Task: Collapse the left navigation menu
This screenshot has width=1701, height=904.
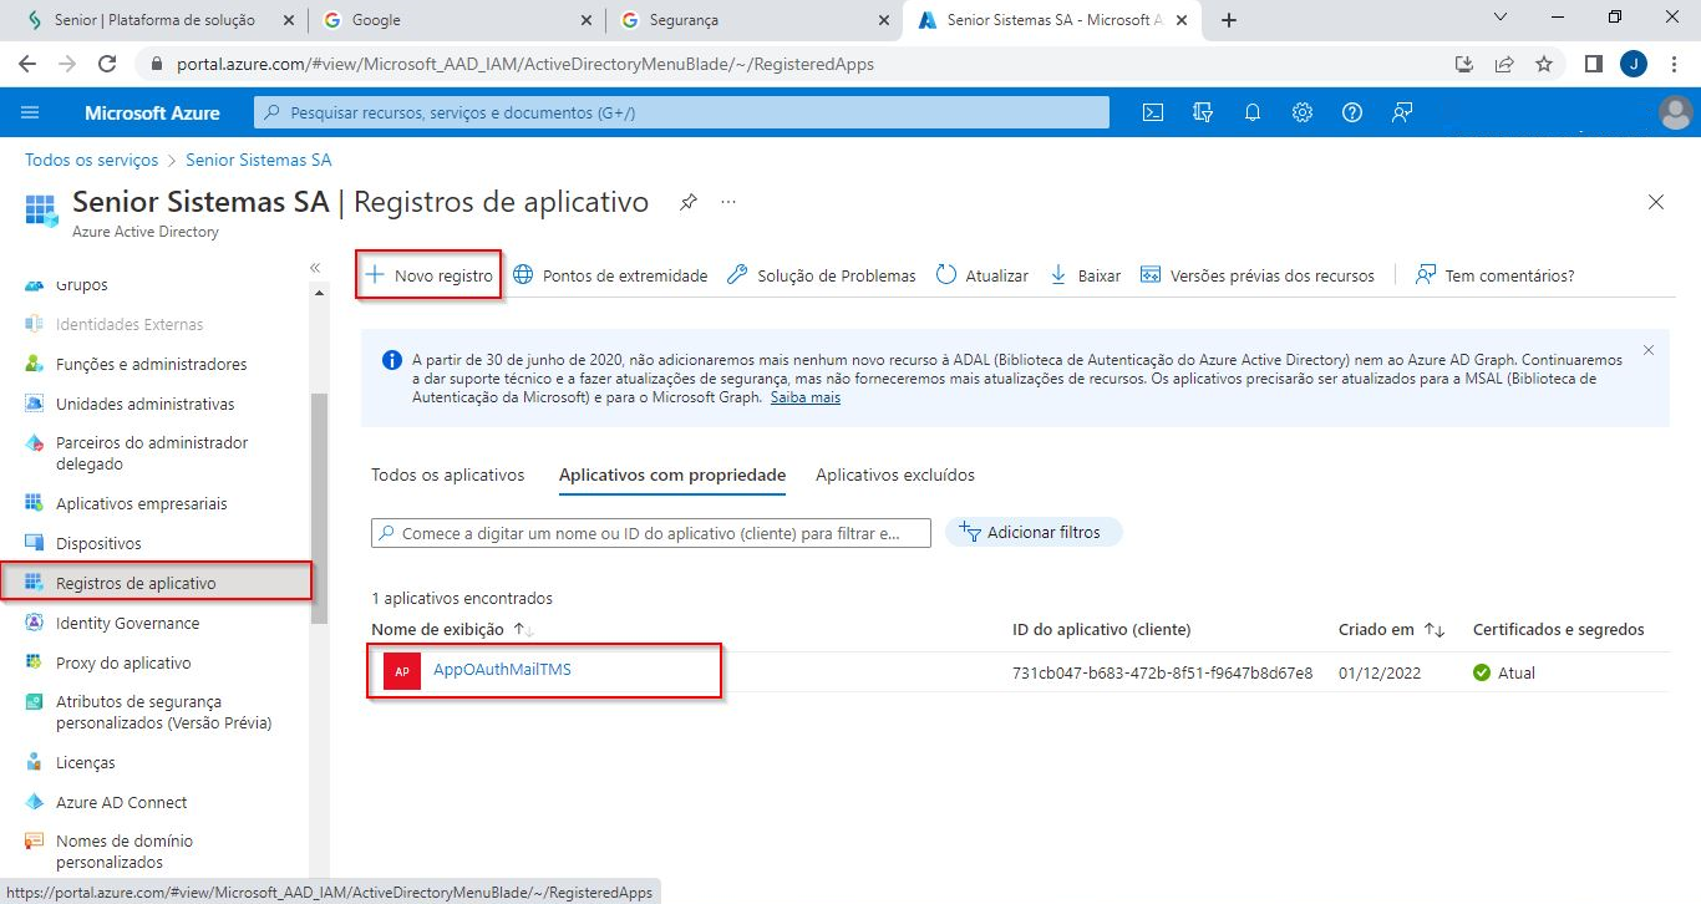Action: 315,268
